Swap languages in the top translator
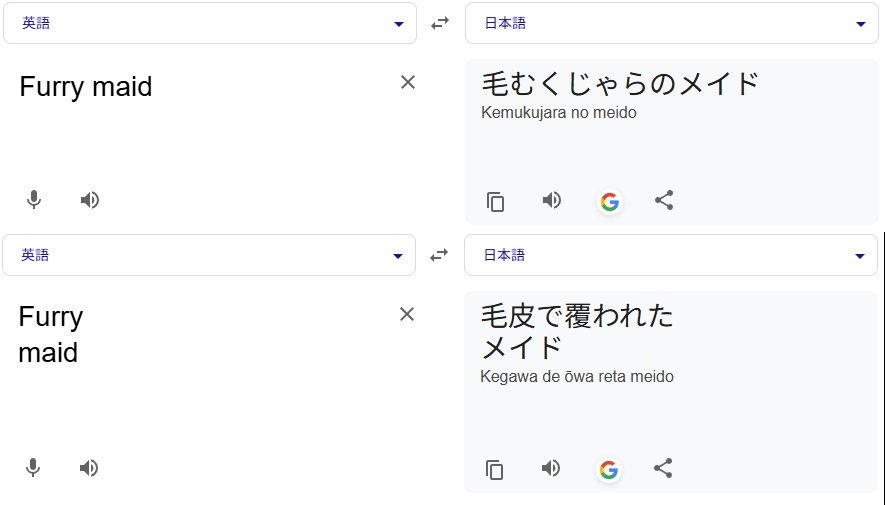885x505 pixels. [x=440, y=23]
